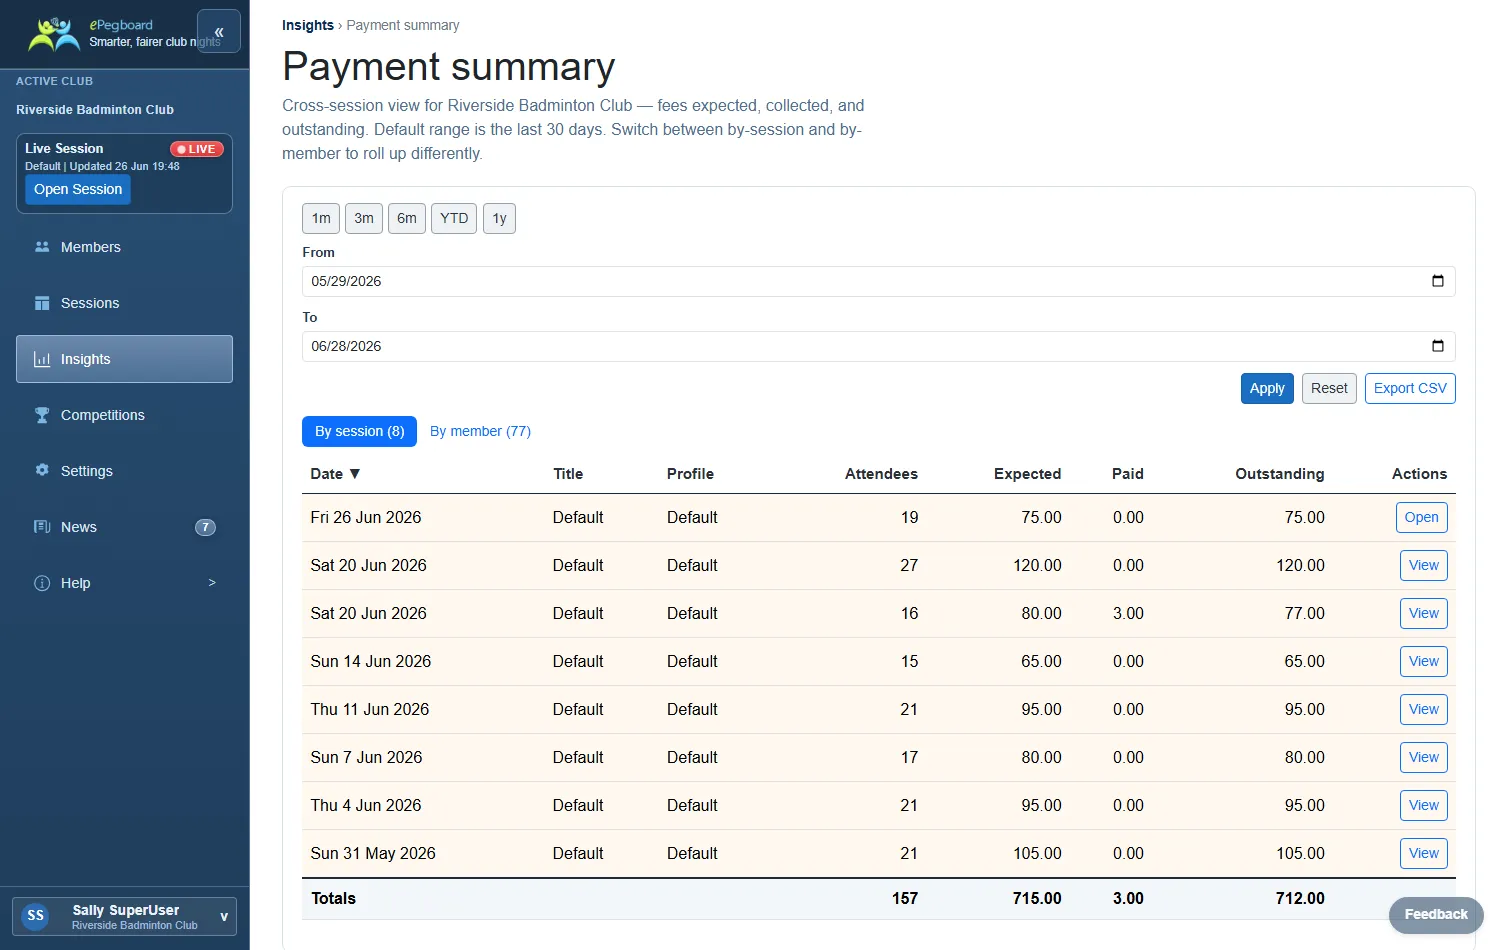
Task: Open the From date calendar picker icon
Action: 1438,281
